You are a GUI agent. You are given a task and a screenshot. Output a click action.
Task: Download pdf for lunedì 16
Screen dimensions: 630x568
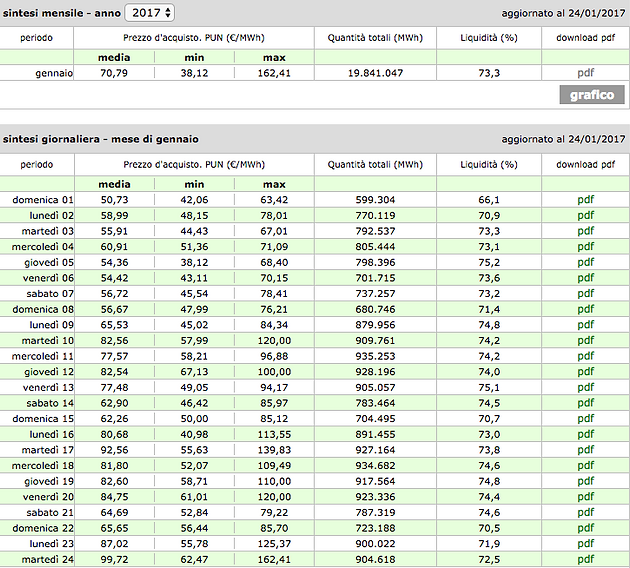[x=585, y=434]
